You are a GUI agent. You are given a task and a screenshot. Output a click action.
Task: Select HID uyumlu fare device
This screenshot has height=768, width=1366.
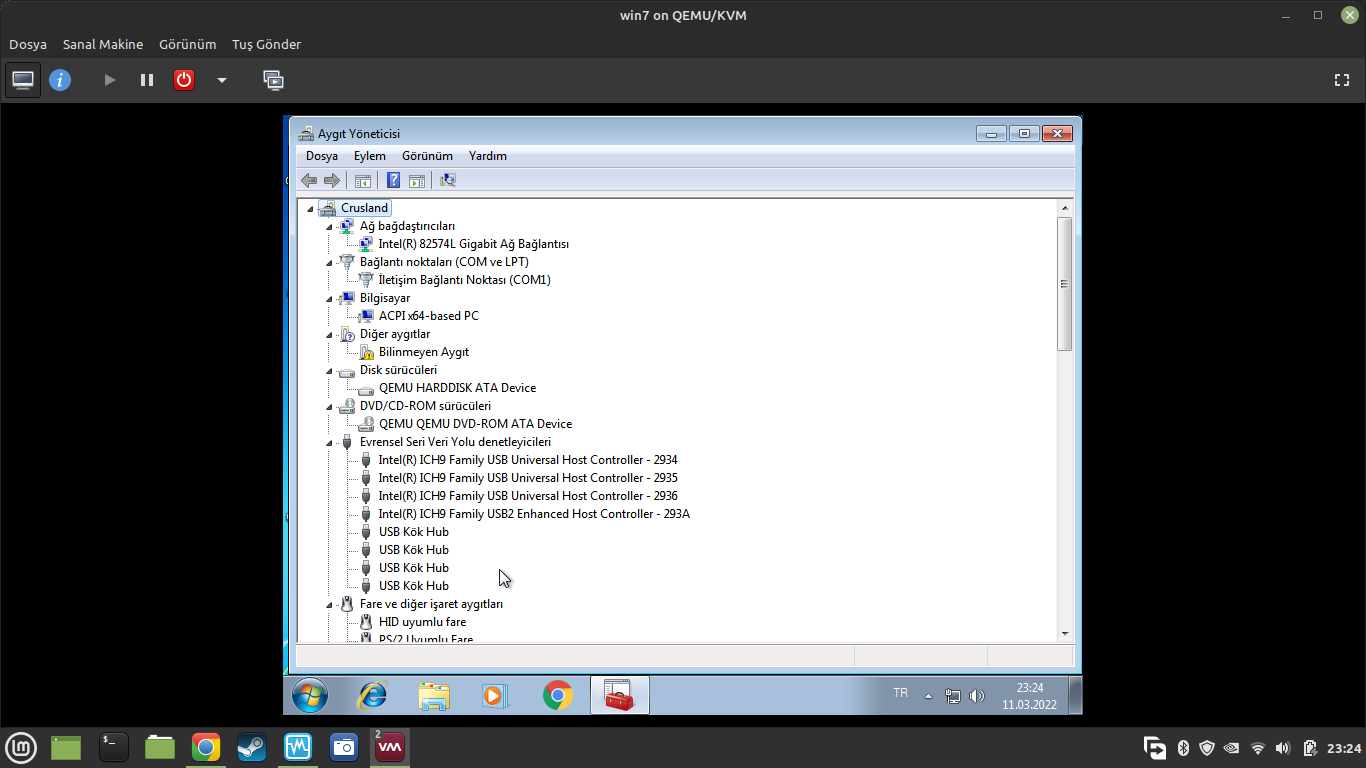[x=422, y=622]
